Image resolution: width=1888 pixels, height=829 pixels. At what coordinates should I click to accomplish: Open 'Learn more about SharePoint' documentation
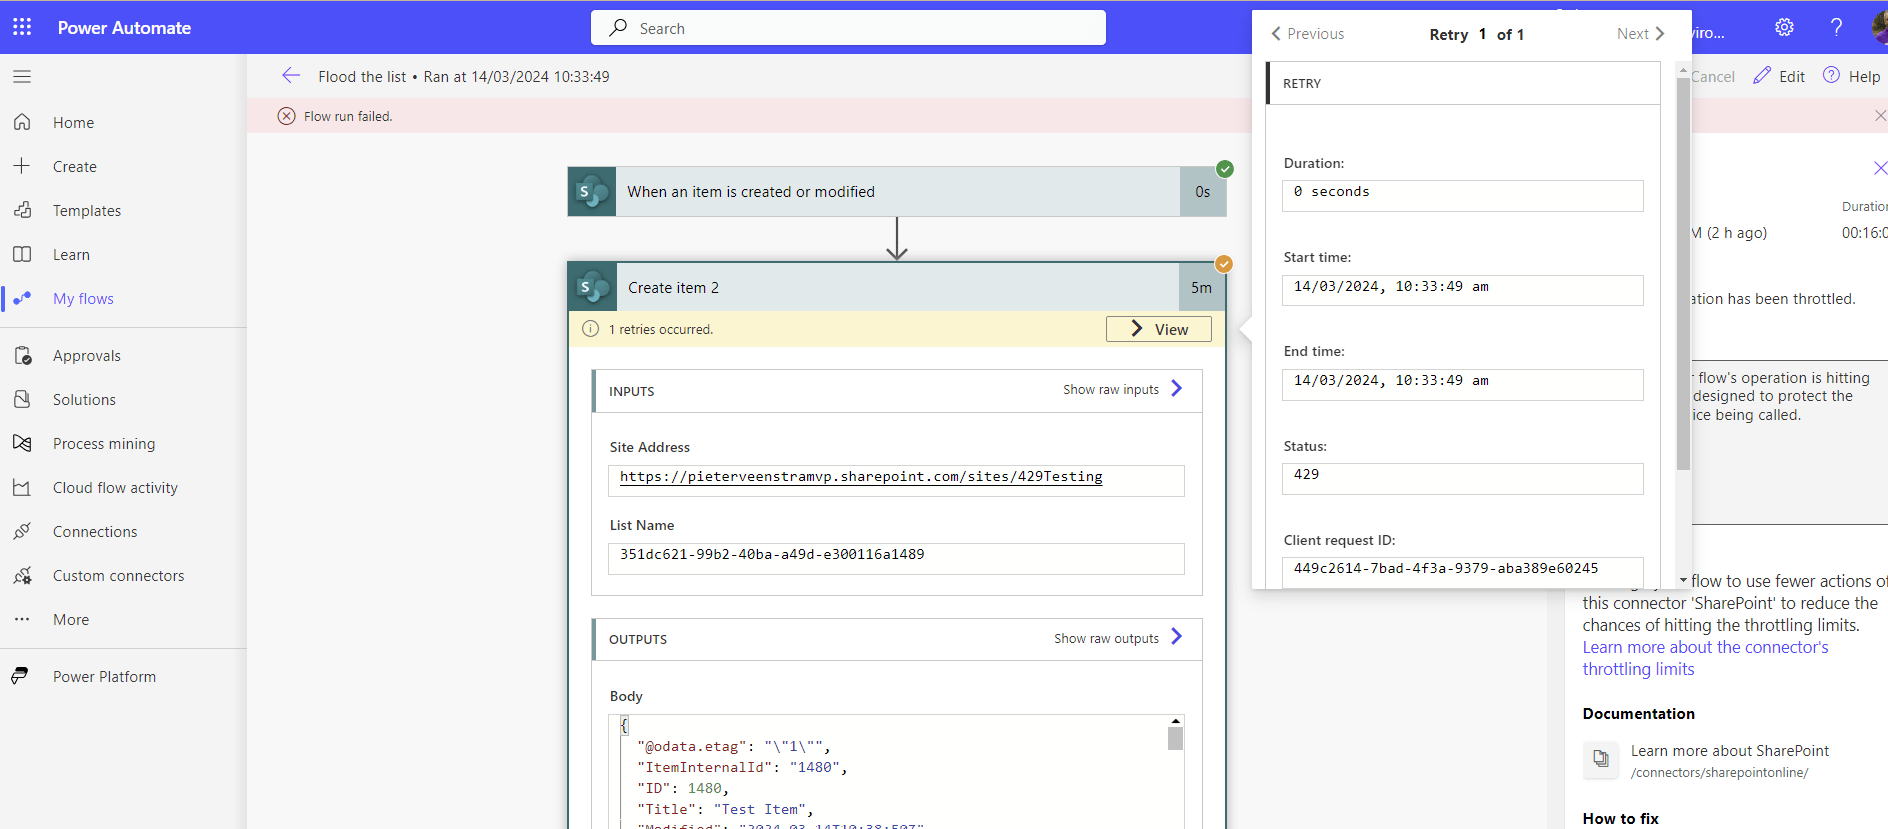(x=1729, y=750)
